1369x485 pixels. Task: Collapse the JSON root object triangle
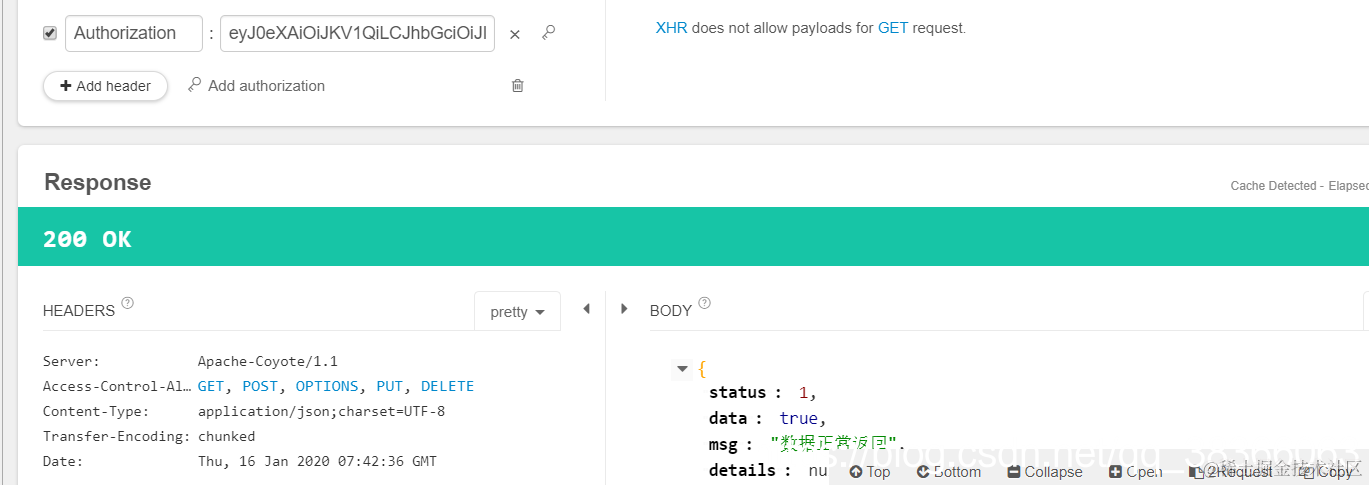[x=682, y=369]
